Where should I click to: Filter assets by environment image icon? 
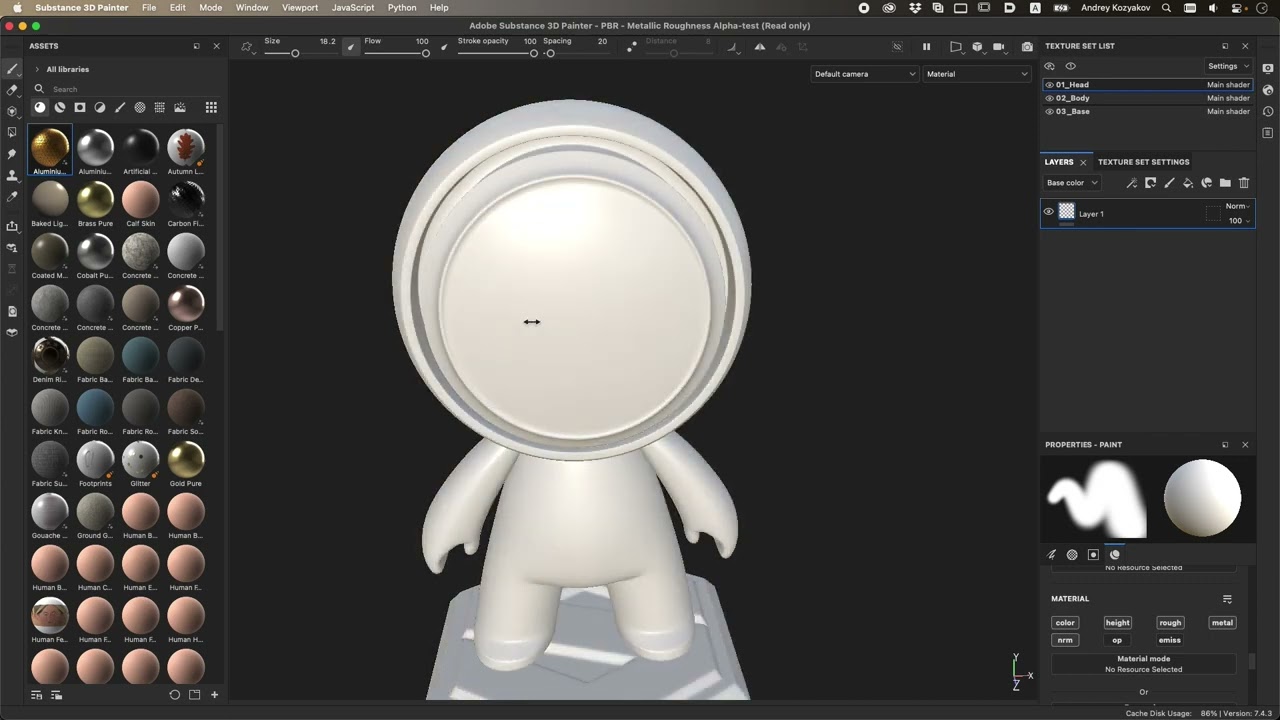pos(180,107)
